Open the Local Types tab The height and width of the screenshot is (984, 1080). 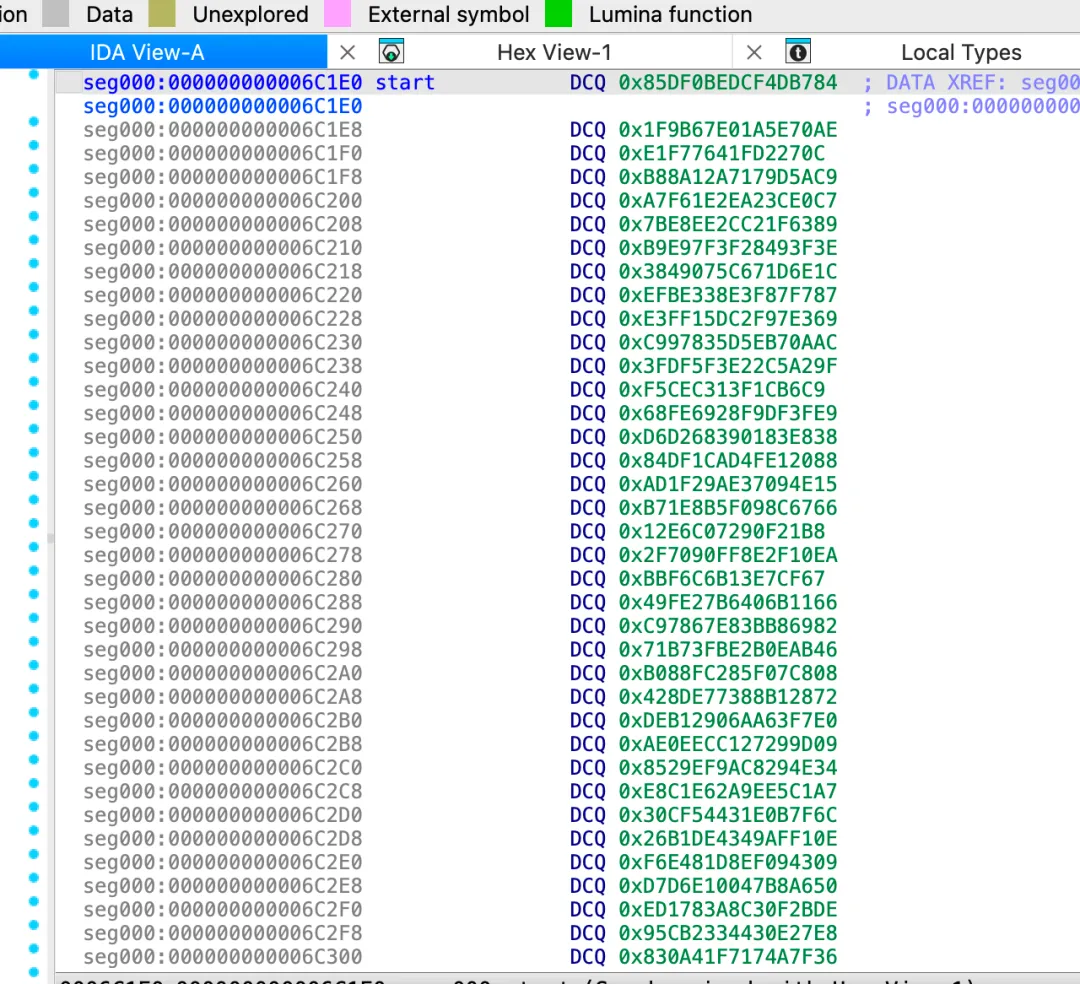click(961, 52)
